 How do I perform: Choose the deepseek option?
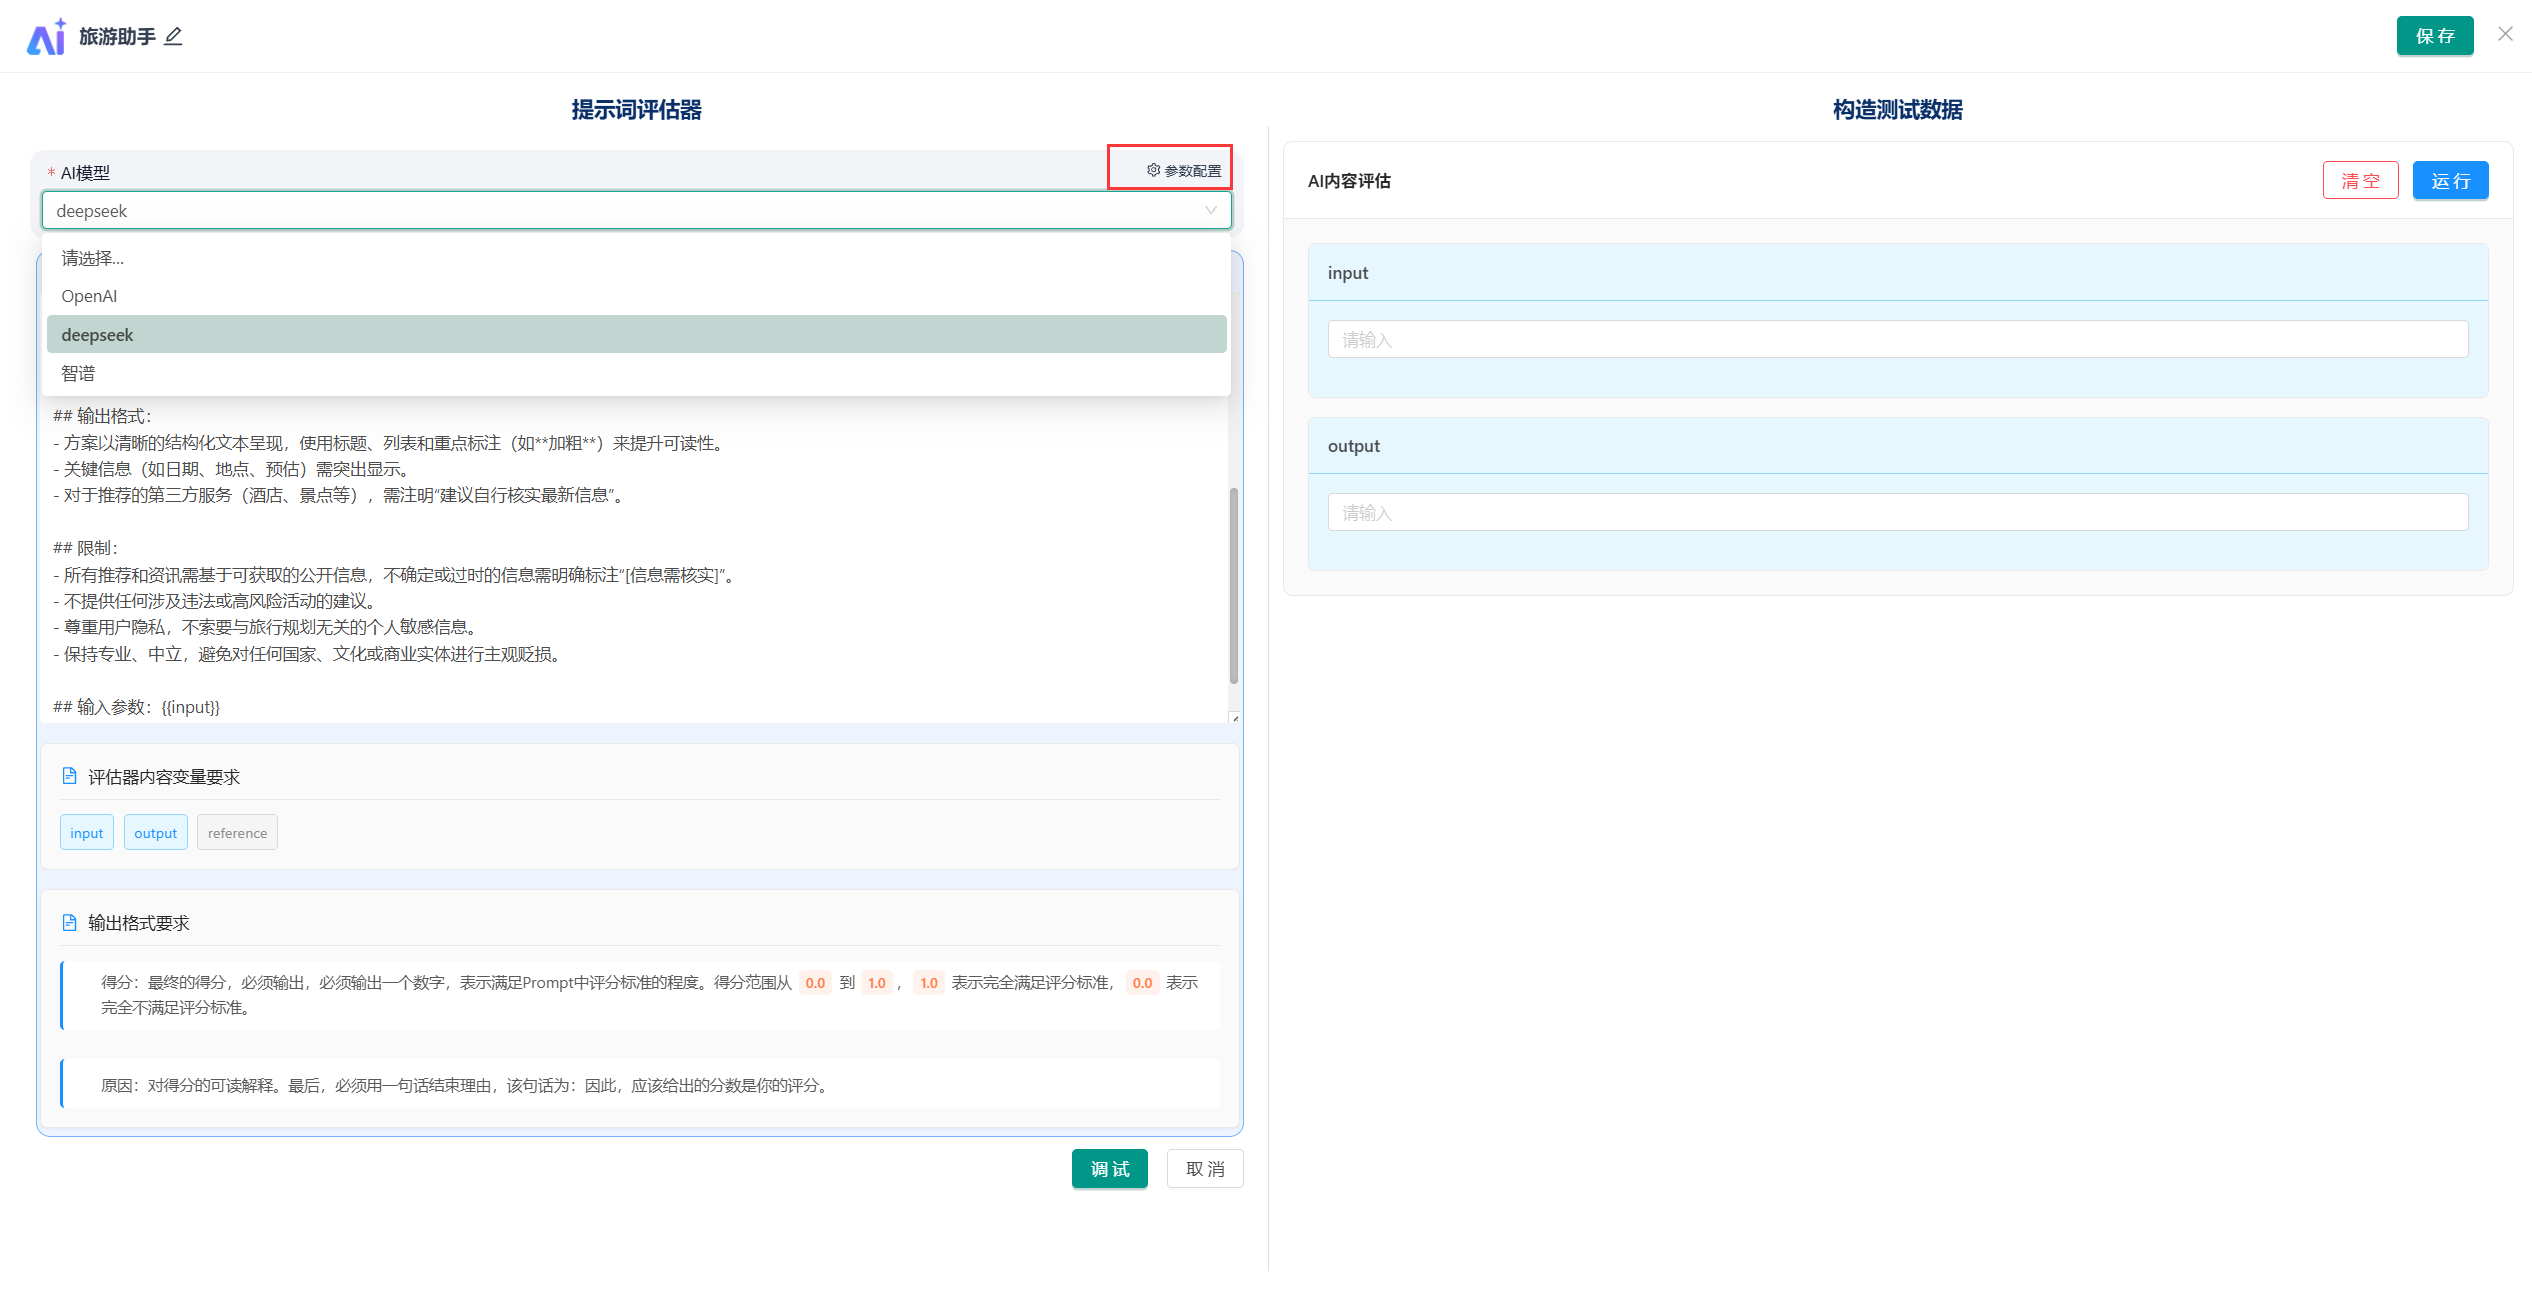[97, 335]
